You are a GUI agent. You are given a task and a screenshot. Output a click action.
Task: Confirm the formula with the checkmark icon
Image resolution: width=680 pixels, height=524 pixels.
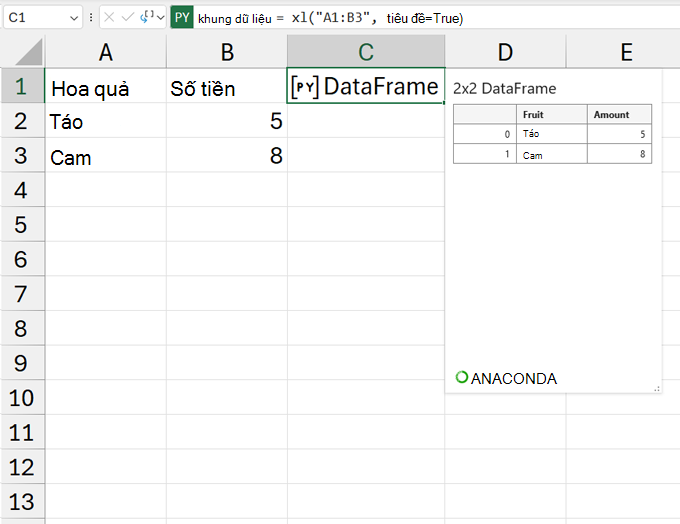pyautogui.click(x=128, y=18)
